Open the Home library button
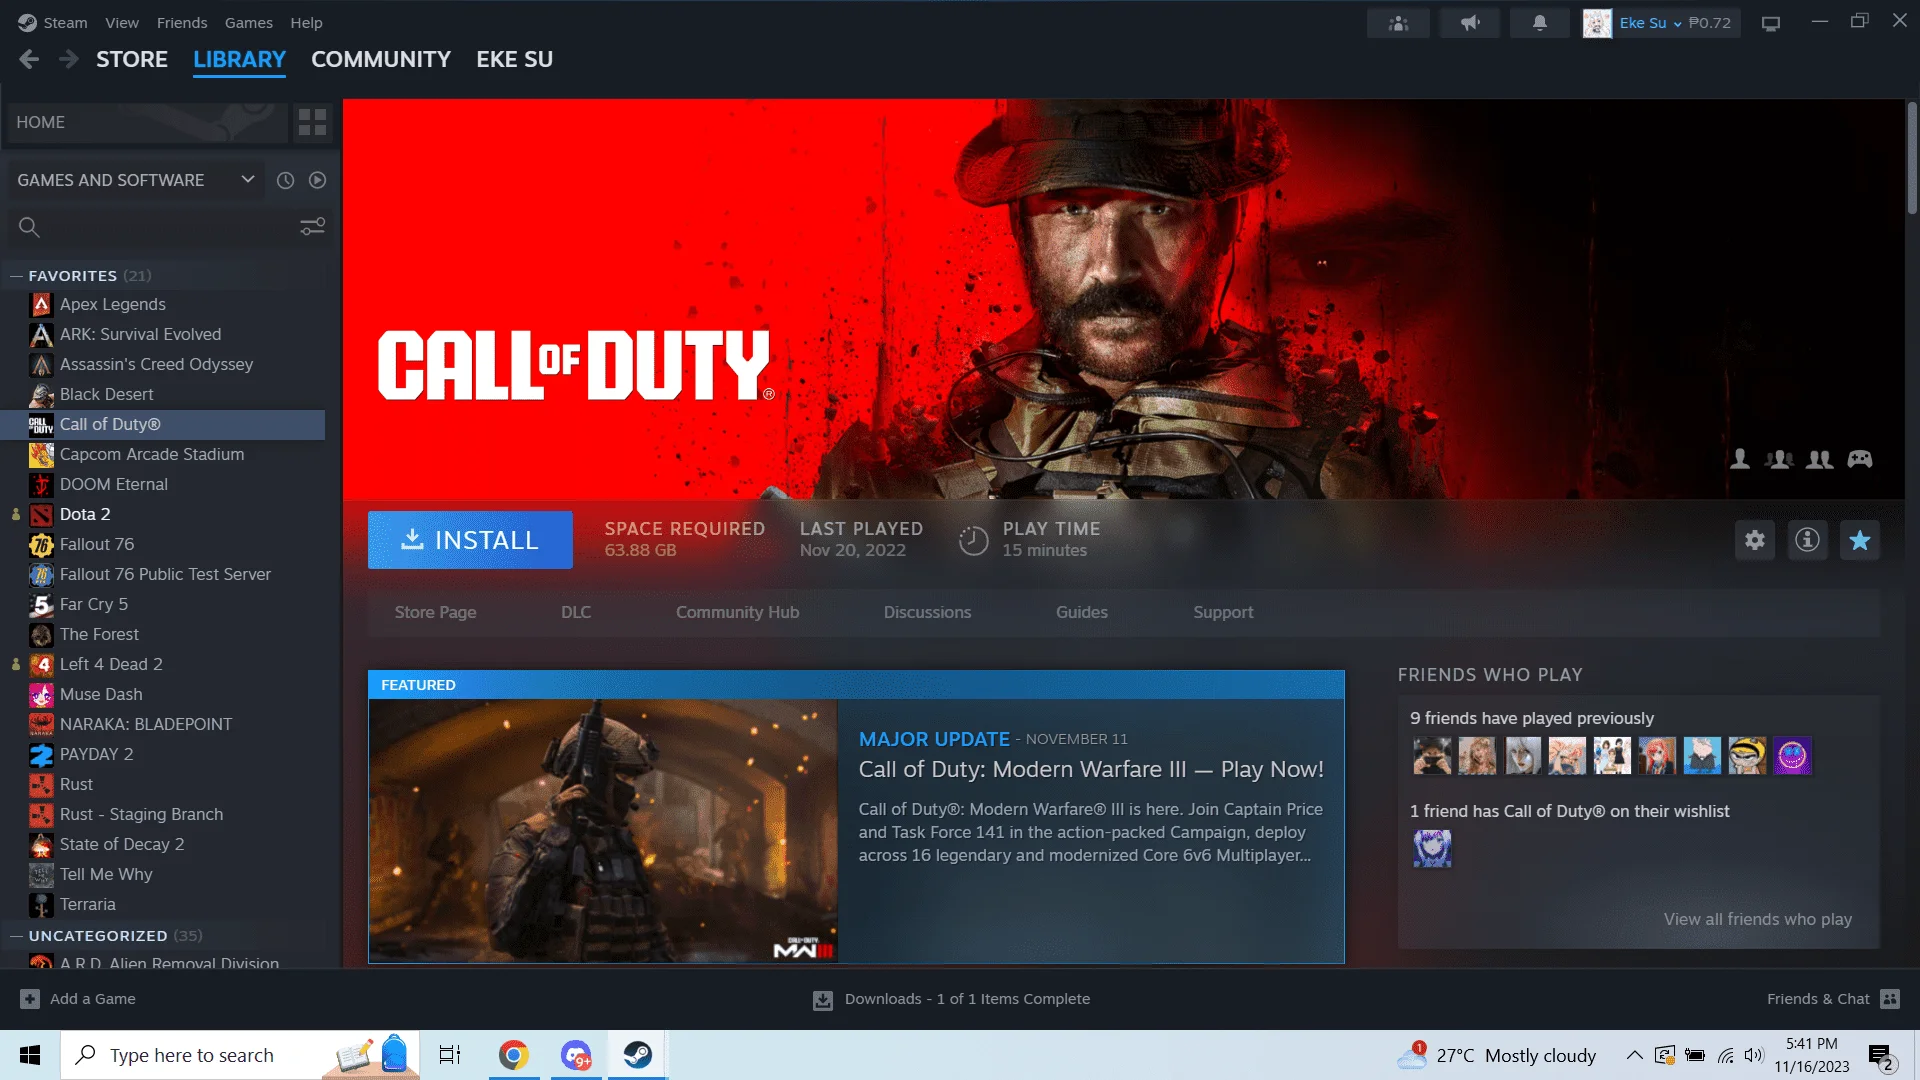 147,122
